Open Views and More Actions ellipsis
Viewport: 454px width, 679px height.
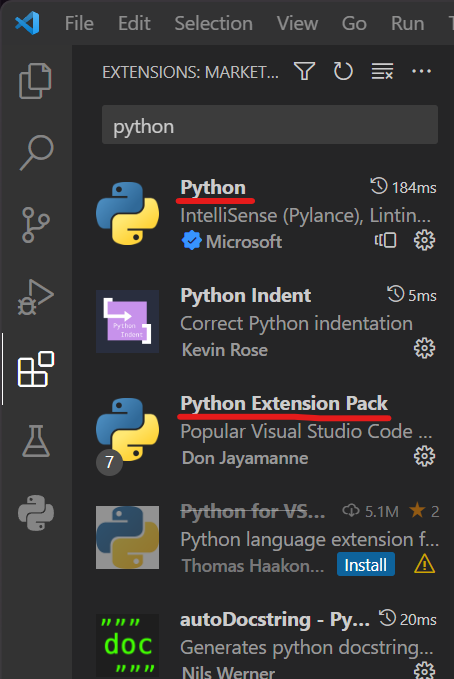pos(421,71)
